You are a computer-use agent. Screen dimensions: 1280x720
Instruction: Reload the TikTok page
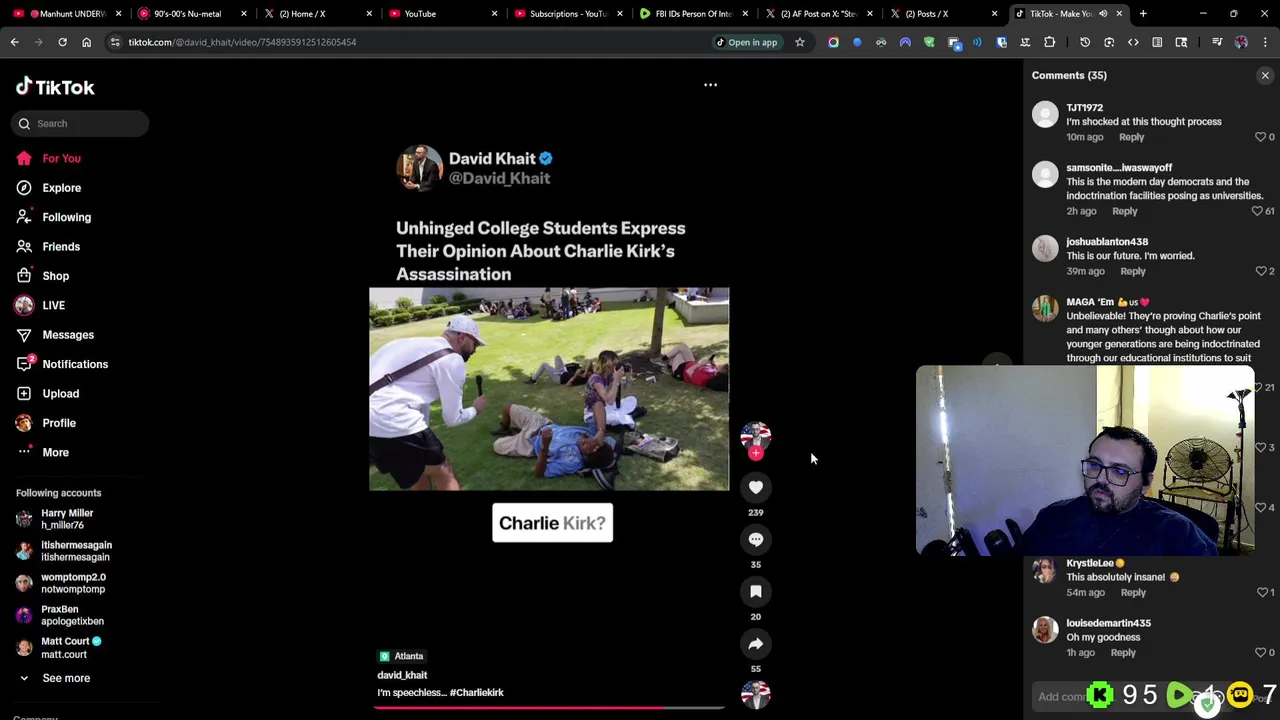[x=62, y=42]
